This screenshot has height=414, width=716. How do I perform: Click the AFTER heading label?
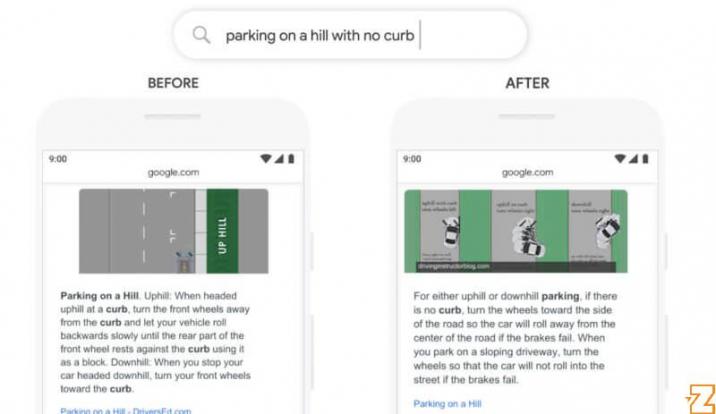click(x=527, y=83)
